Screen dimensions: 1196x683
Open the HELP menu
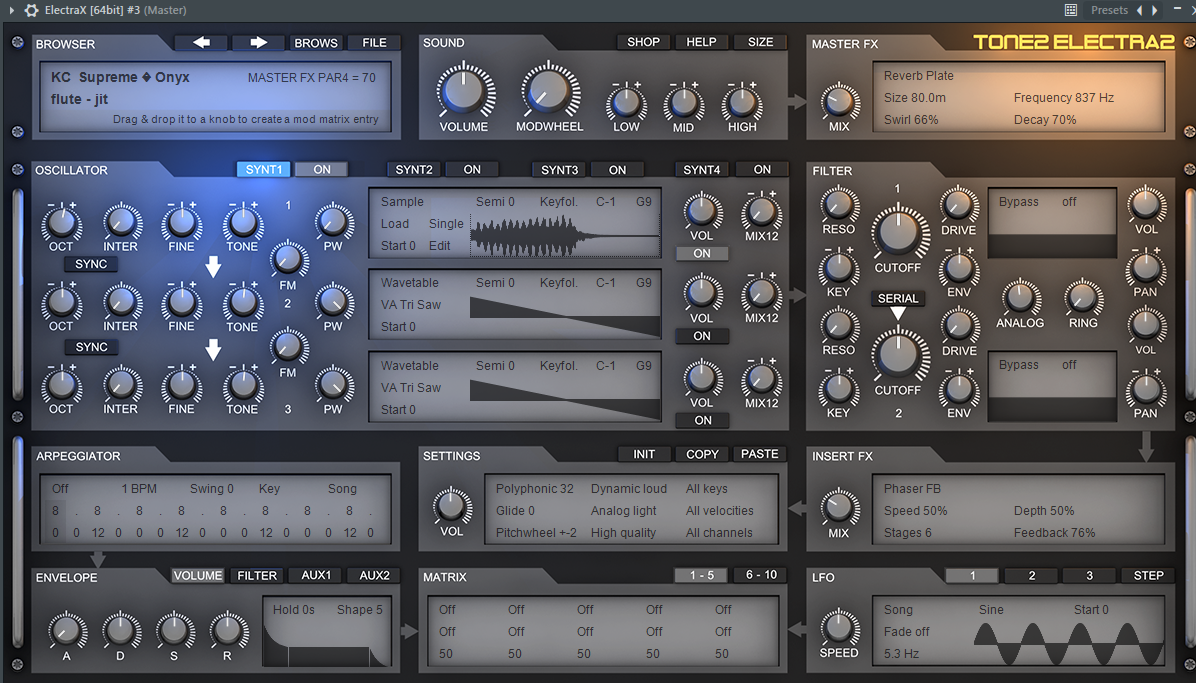pos(701,42)
